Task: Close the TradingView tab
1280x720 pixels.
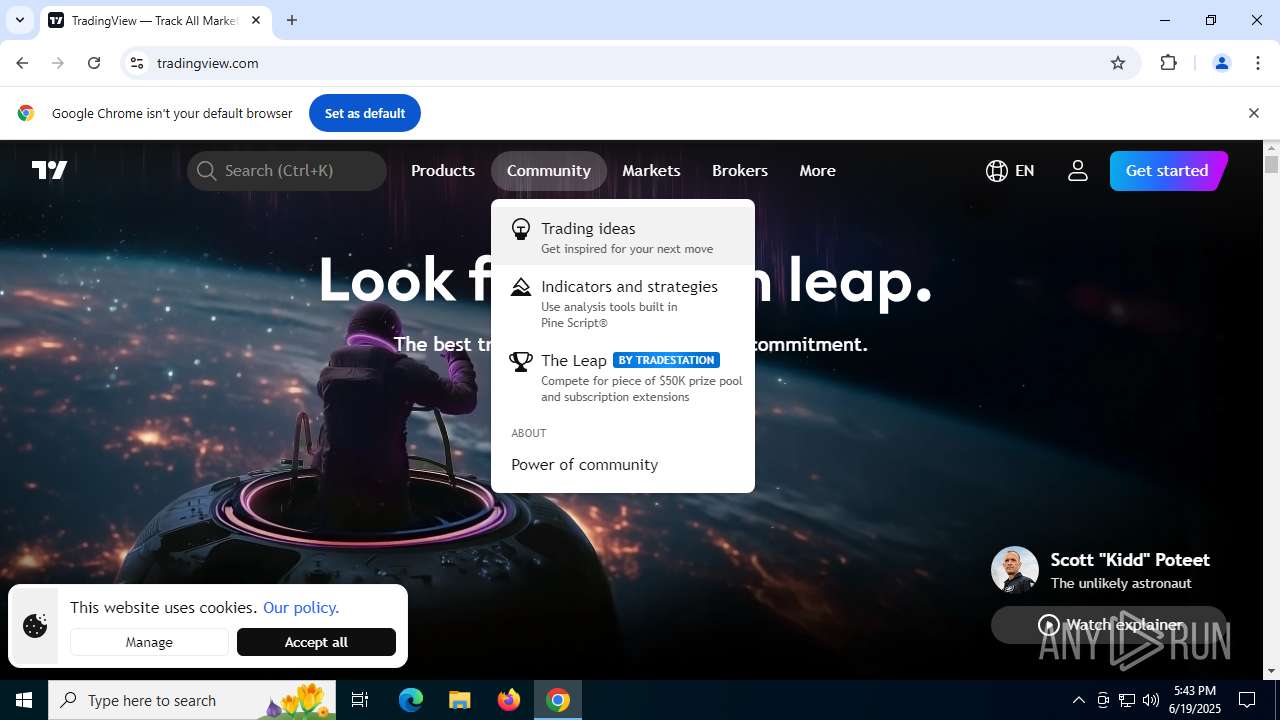Action: [256, 20]
